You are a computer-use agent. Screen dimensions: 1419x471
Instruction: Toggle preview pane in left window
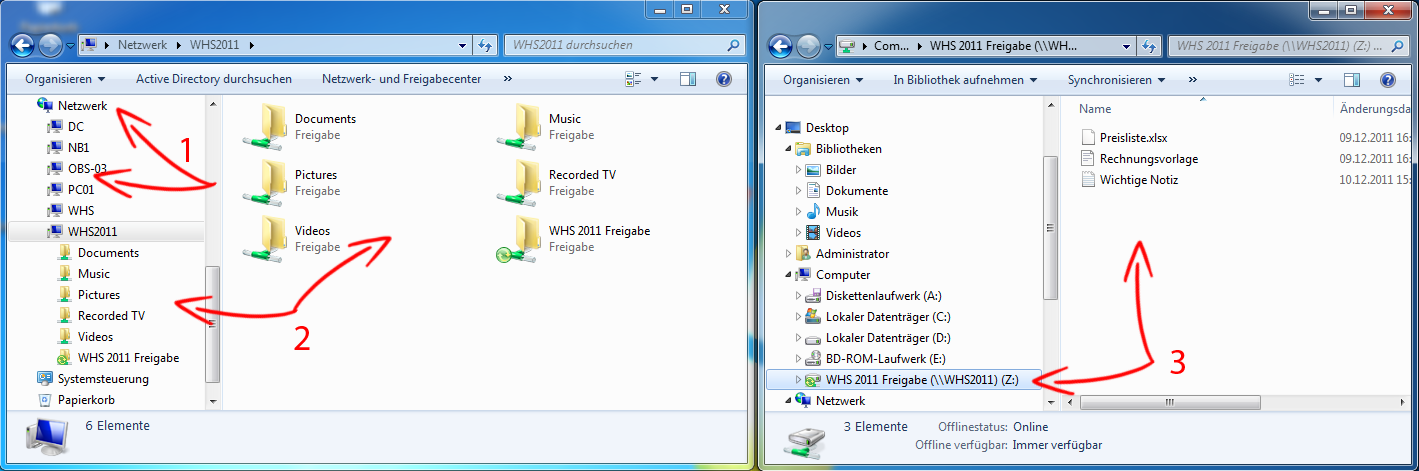[x=688, y=78]
